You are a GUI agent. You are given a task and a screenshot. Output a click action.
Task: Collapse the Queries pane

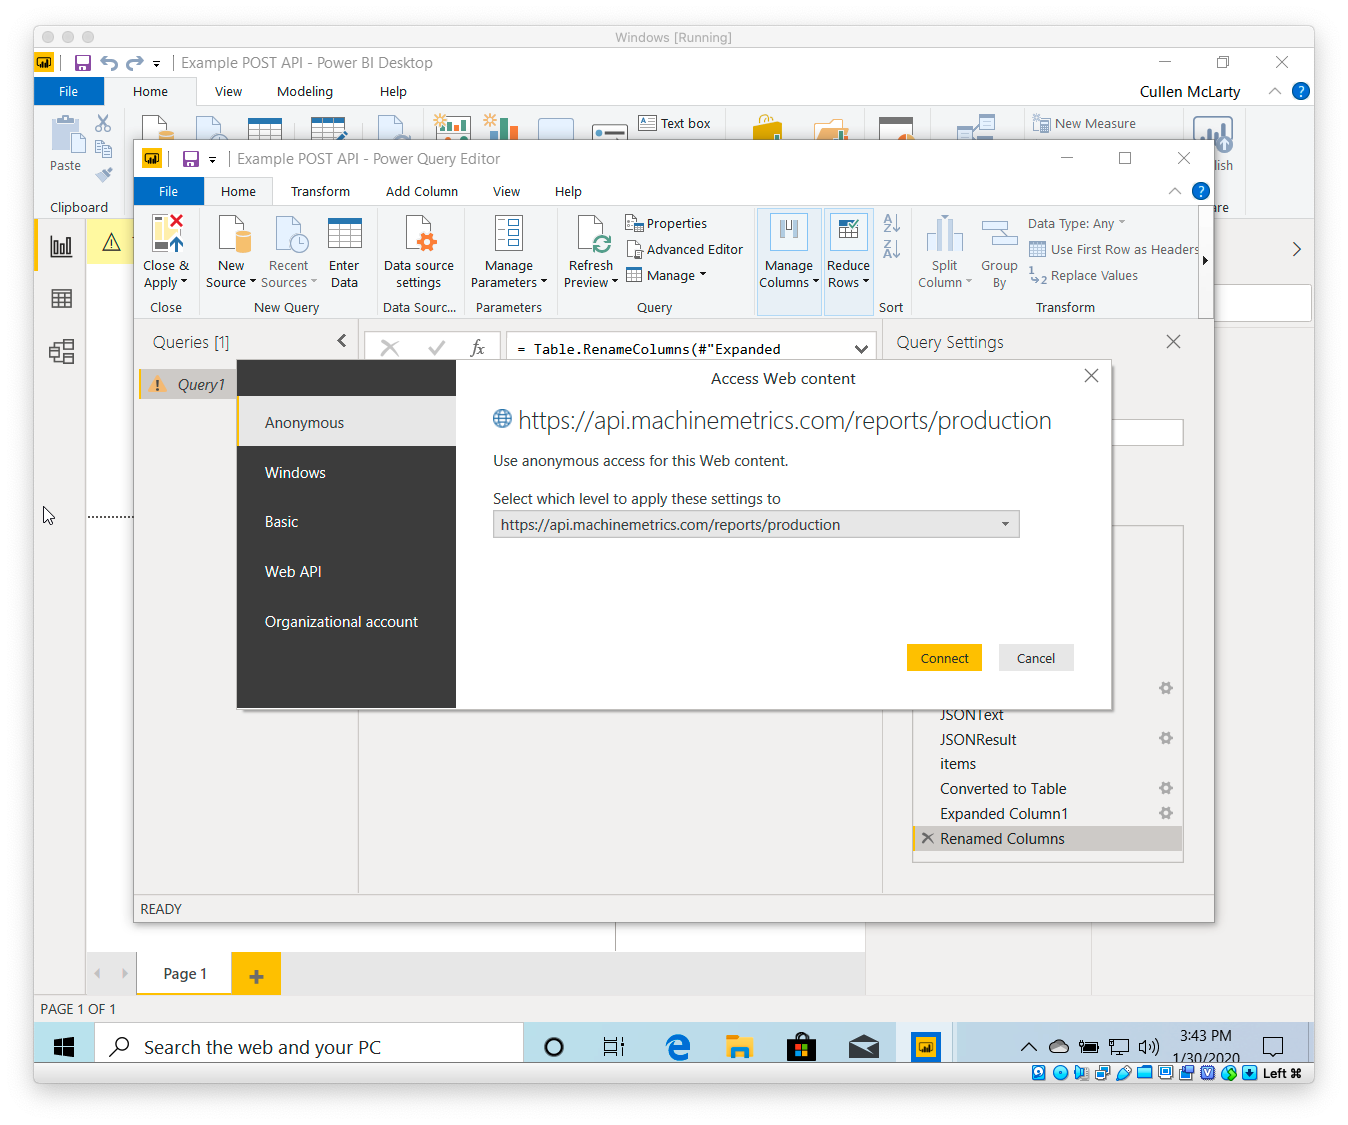(342, 341)
